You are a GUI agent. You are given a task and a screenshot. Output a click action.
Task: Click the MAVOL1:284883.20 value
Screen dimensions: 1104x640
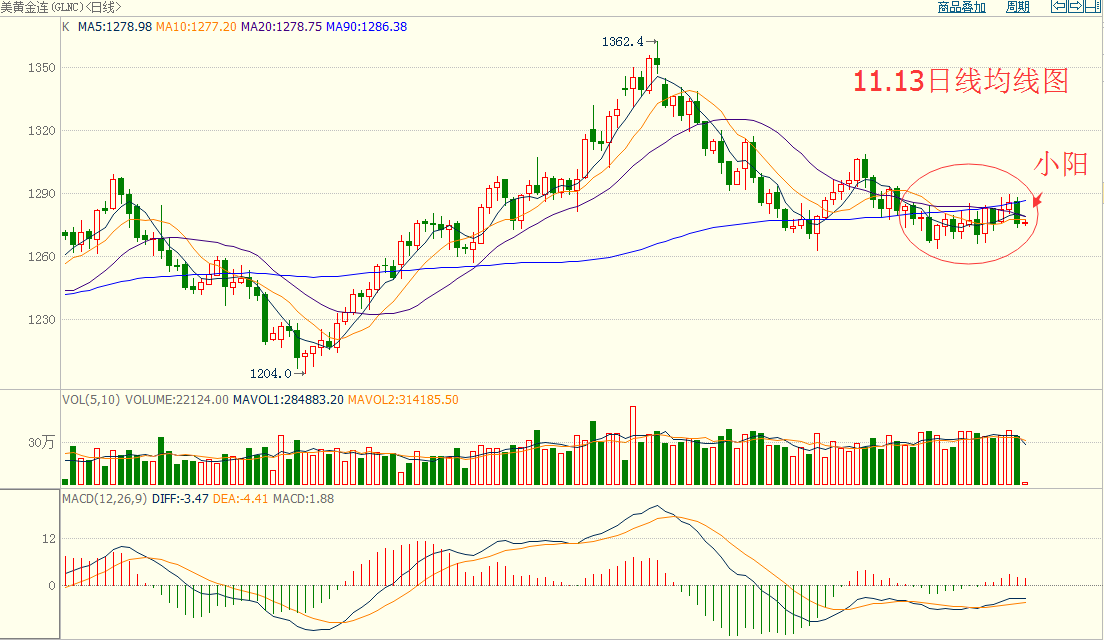(289, 400)
